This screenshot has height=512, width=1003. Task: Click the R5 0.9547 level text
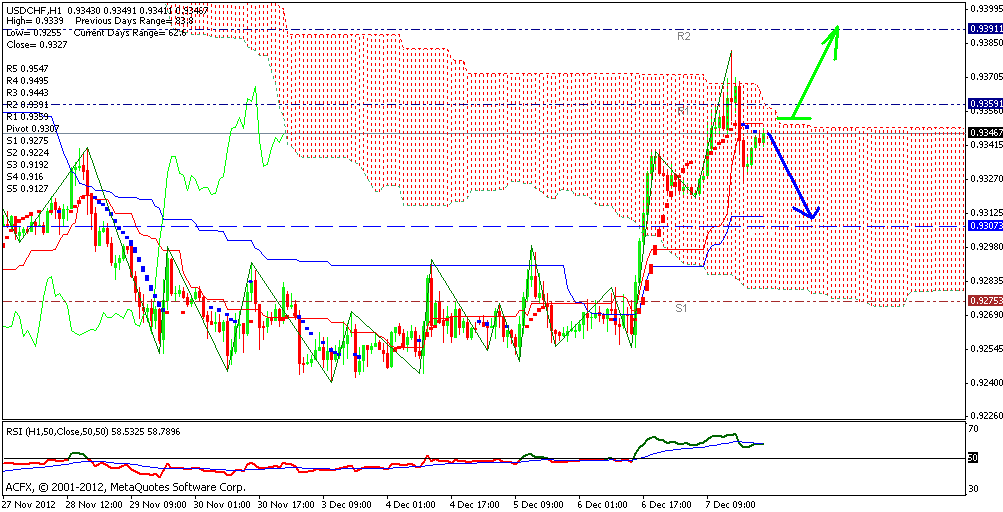click(27, 69)
